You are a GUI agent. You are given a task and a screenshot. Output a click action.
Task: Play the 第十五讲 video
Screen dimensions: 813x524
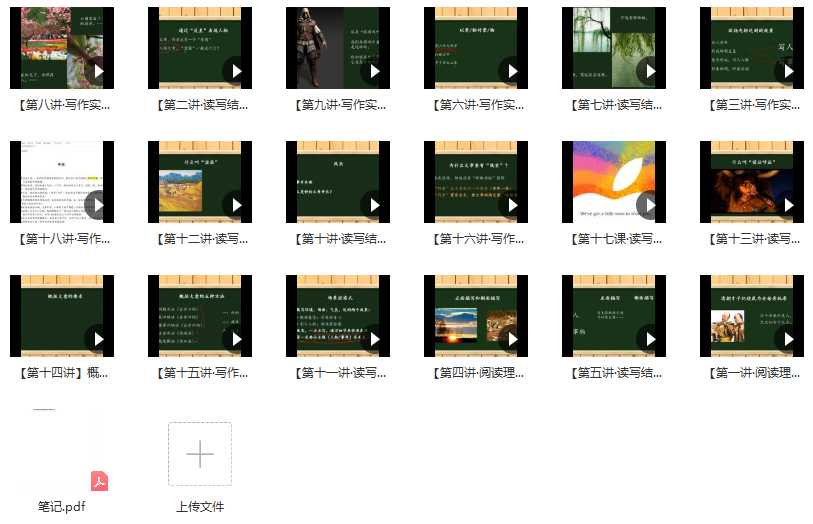pyautogui.click(x=235, y=339)
